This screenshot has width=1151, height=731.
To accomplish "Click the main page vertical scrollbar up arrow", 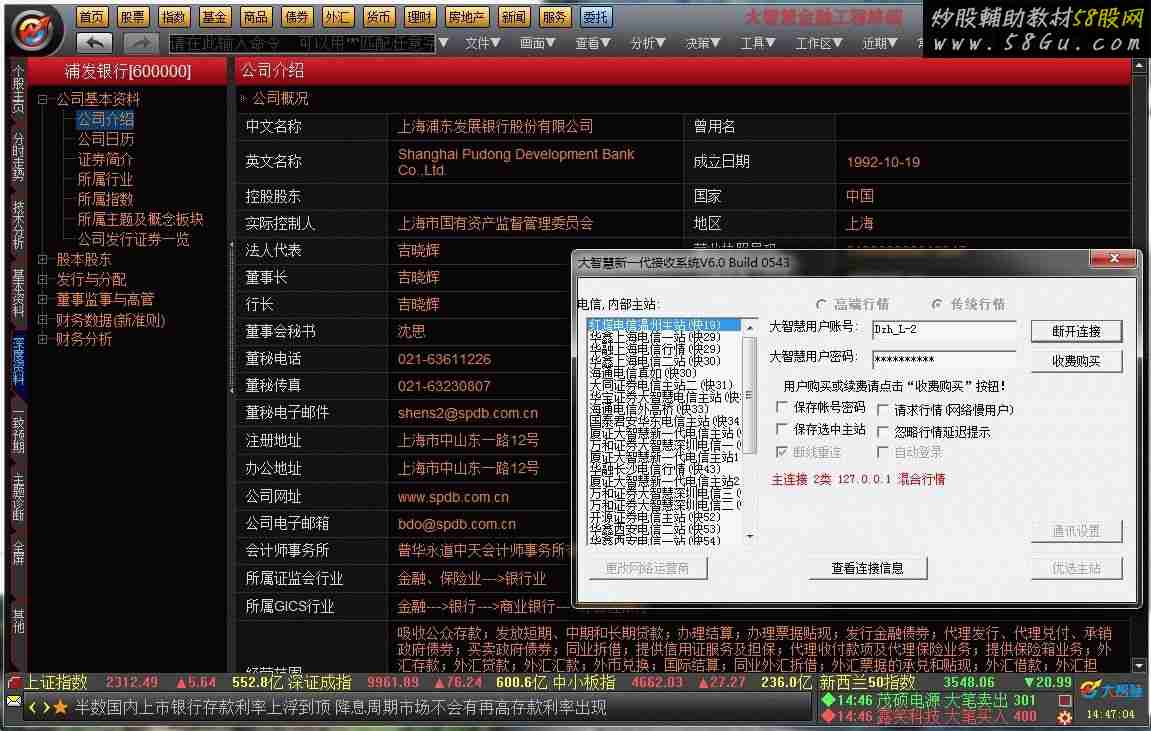I will [x=1139, y=66].
